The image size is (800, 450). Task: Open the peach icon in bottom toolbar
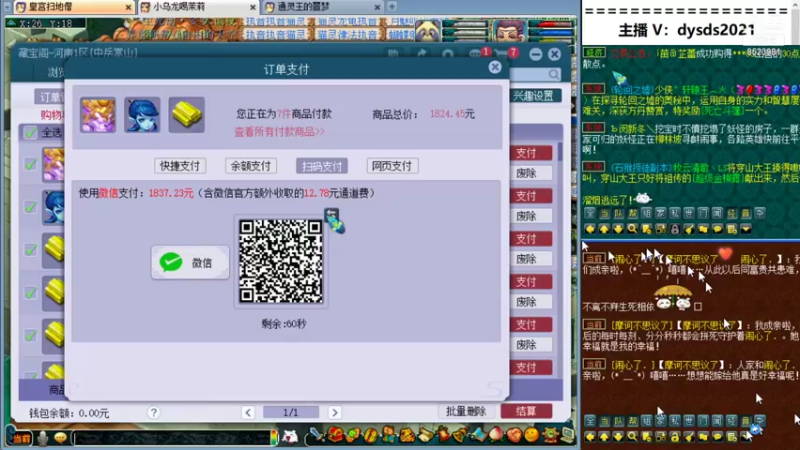(x=495, y=435)
